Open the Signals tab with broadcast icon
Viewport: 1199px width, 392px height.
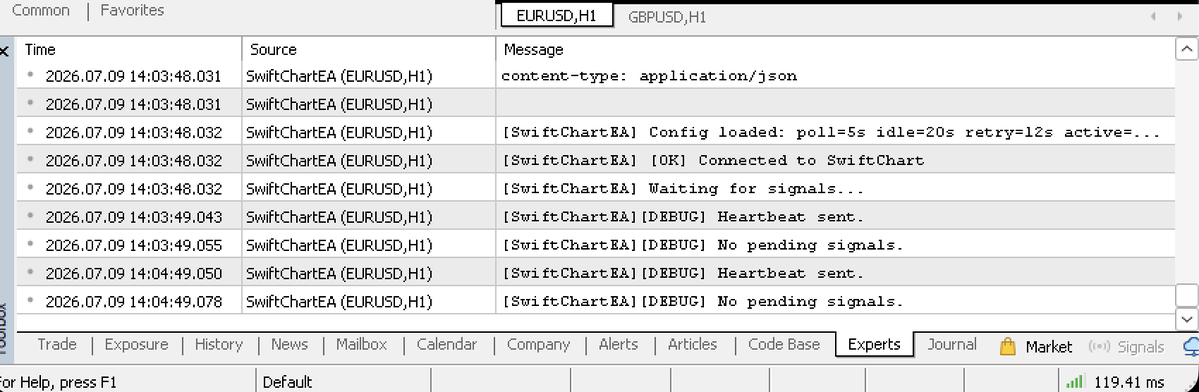(x=1126, y=346)
